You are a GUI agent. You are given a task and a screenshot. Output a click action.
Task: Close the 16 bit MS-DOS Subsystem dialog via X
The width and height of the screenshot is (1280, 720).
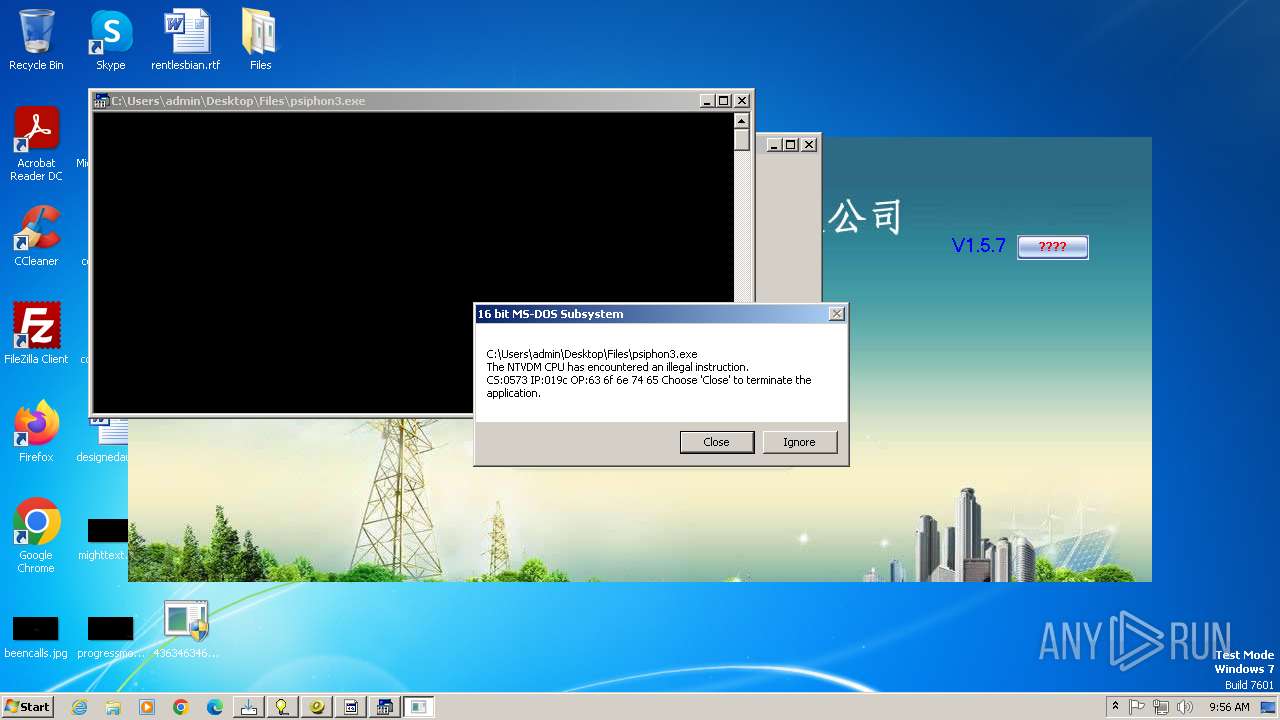(837, 314)
